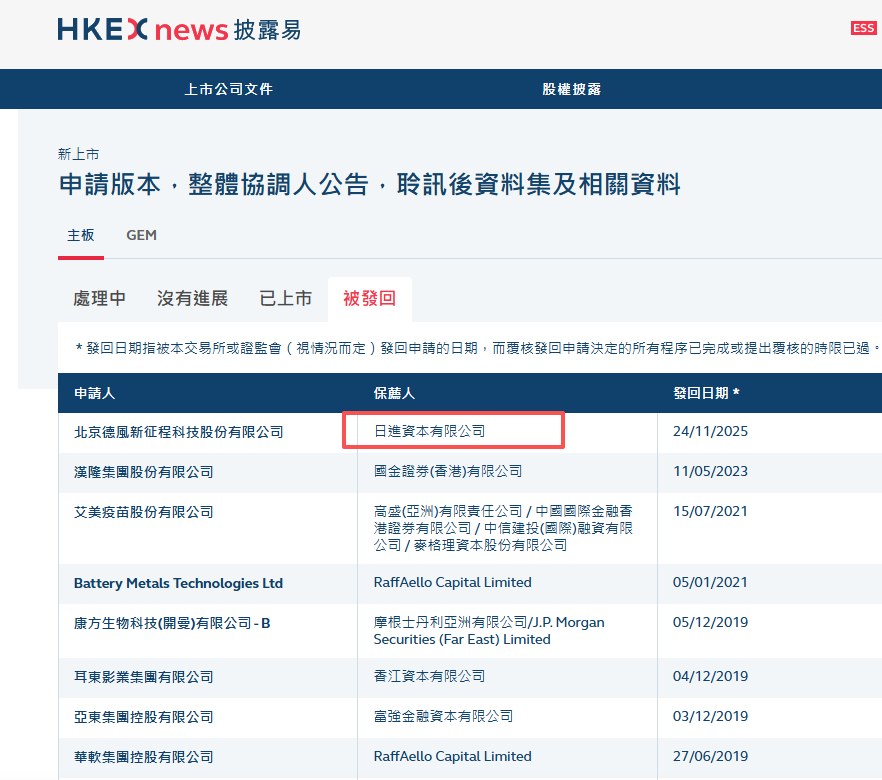Click the date 05/12/2019
882x780 pixels.
pos(710,622)
